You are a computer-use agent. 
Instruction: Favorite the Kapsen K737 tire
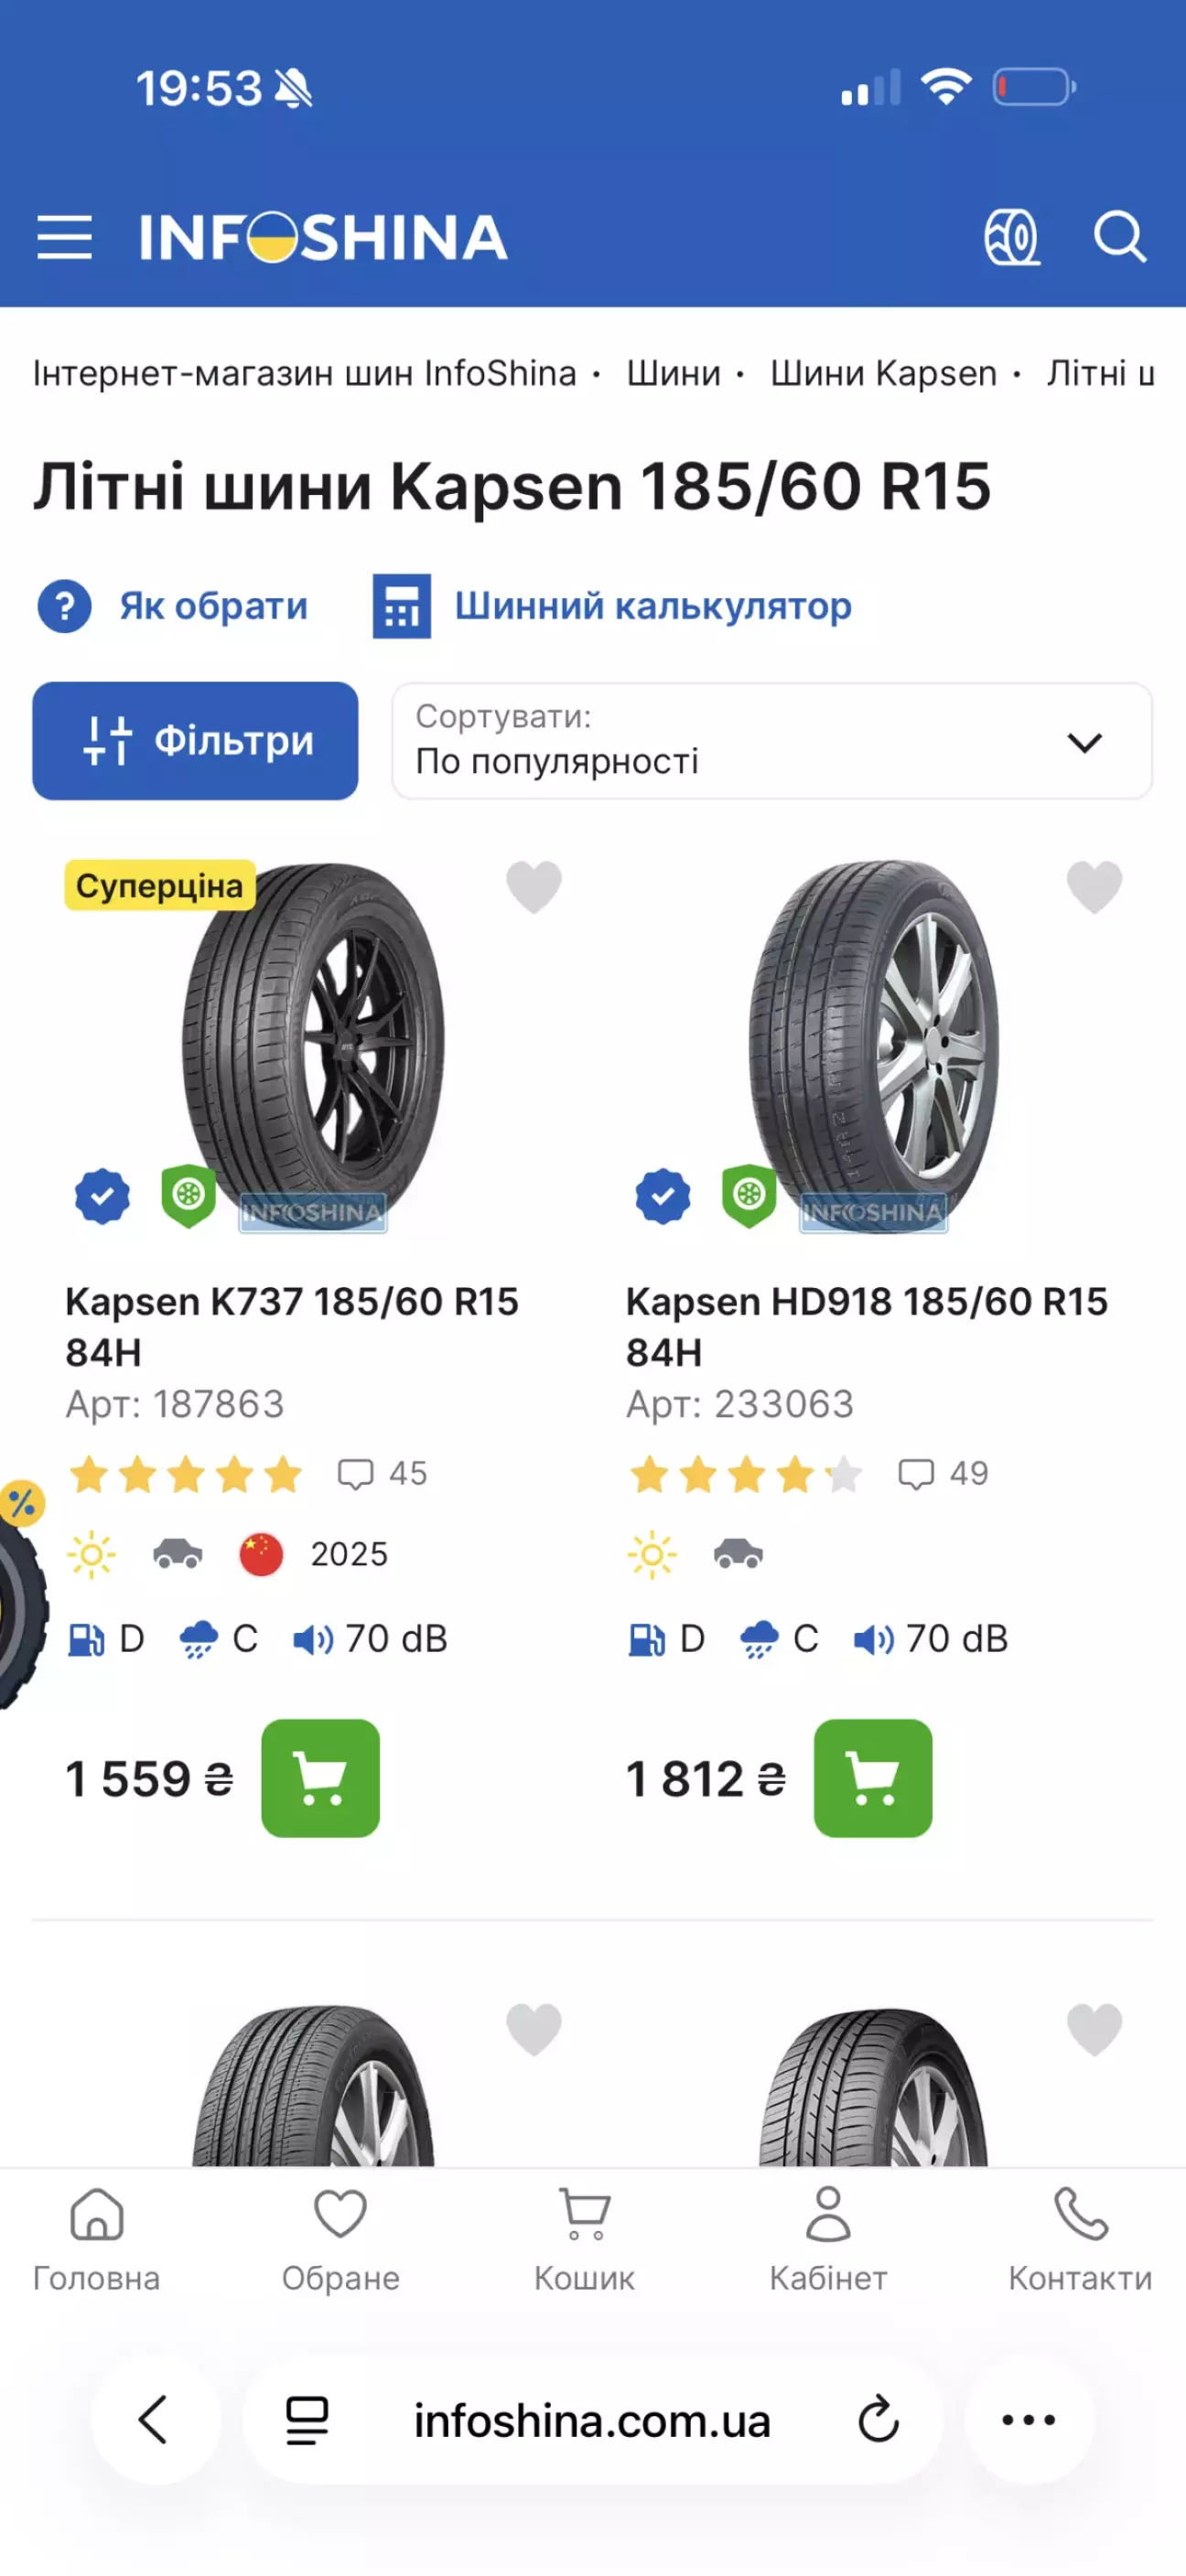[534, 886]
